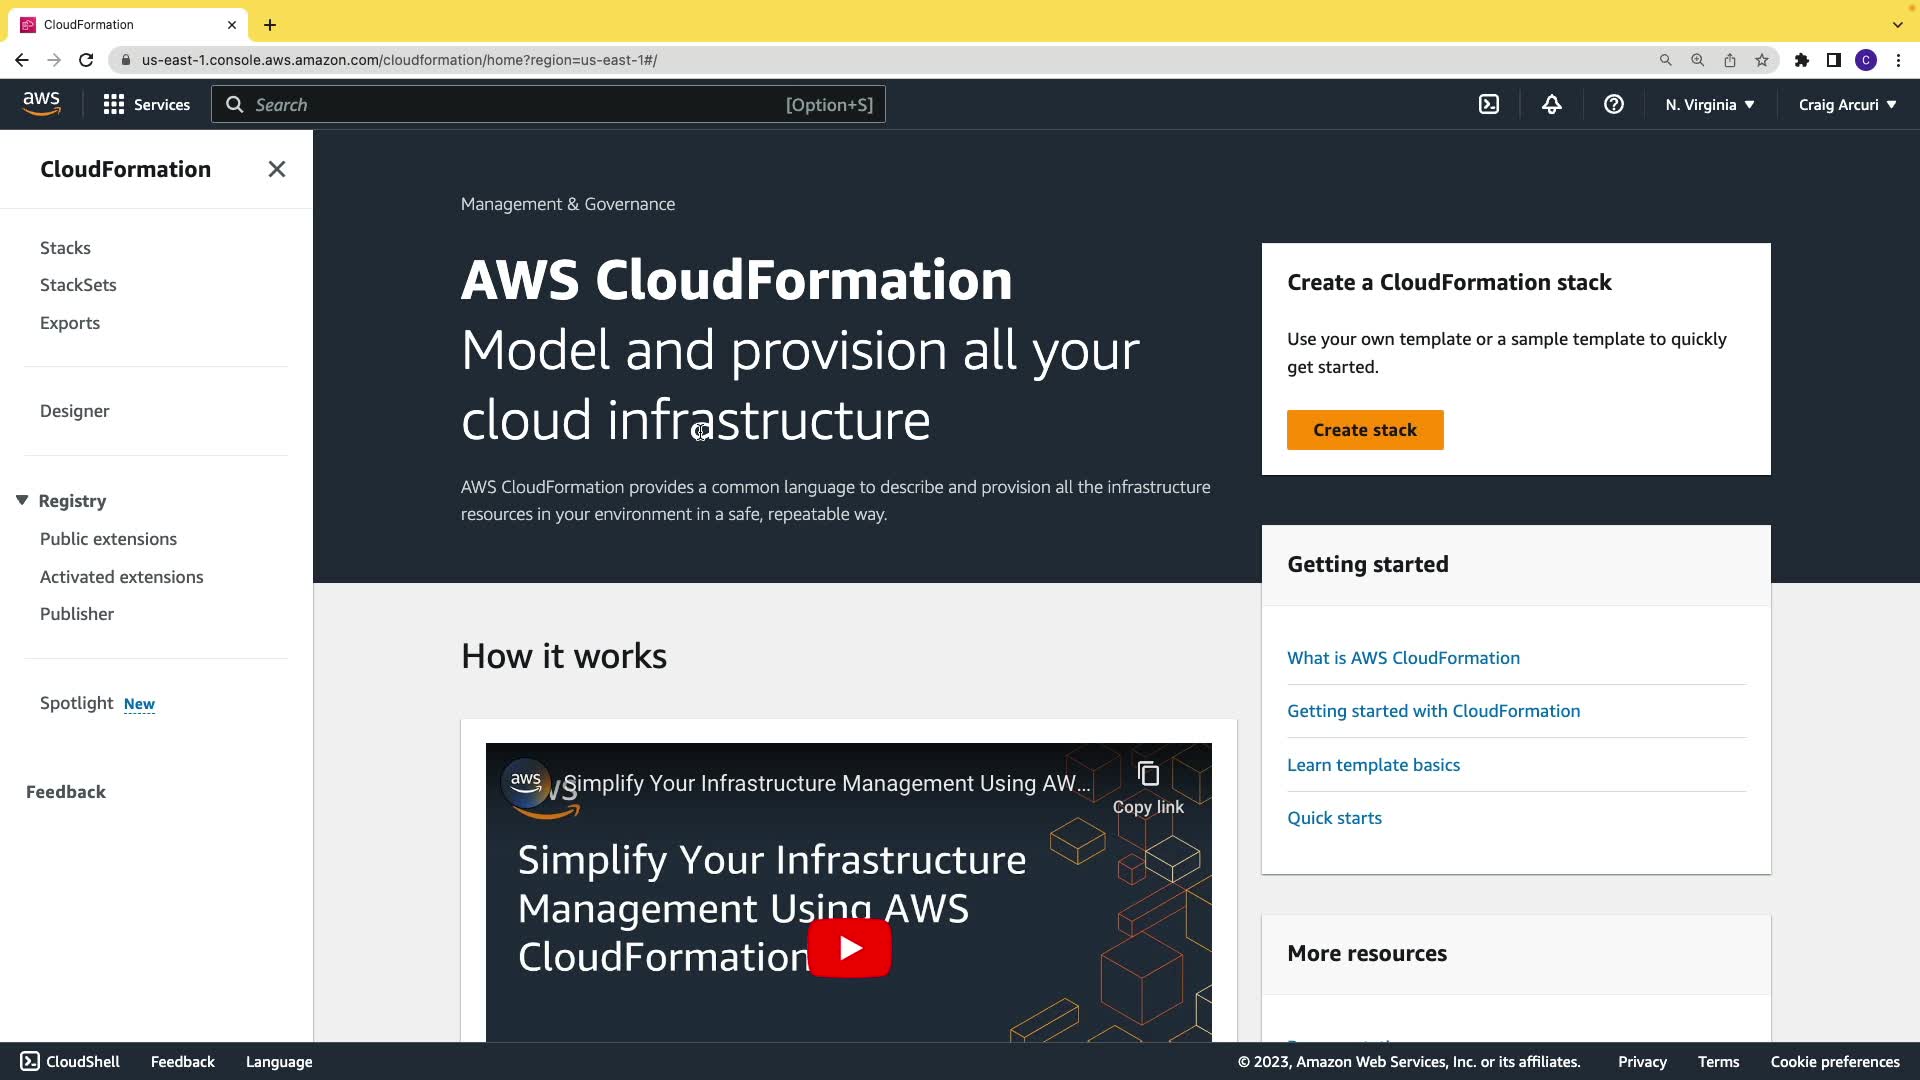
Task: Bookmark this page with star icon
Action: point(1762,60)
